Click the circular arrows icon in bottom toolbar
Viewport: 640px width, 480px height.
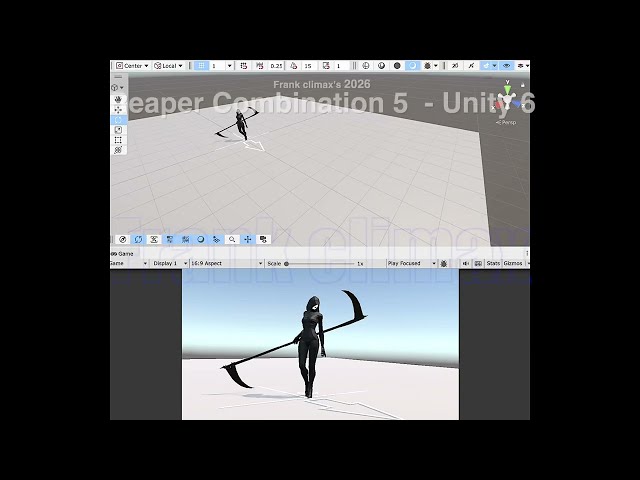click(138, 240)
